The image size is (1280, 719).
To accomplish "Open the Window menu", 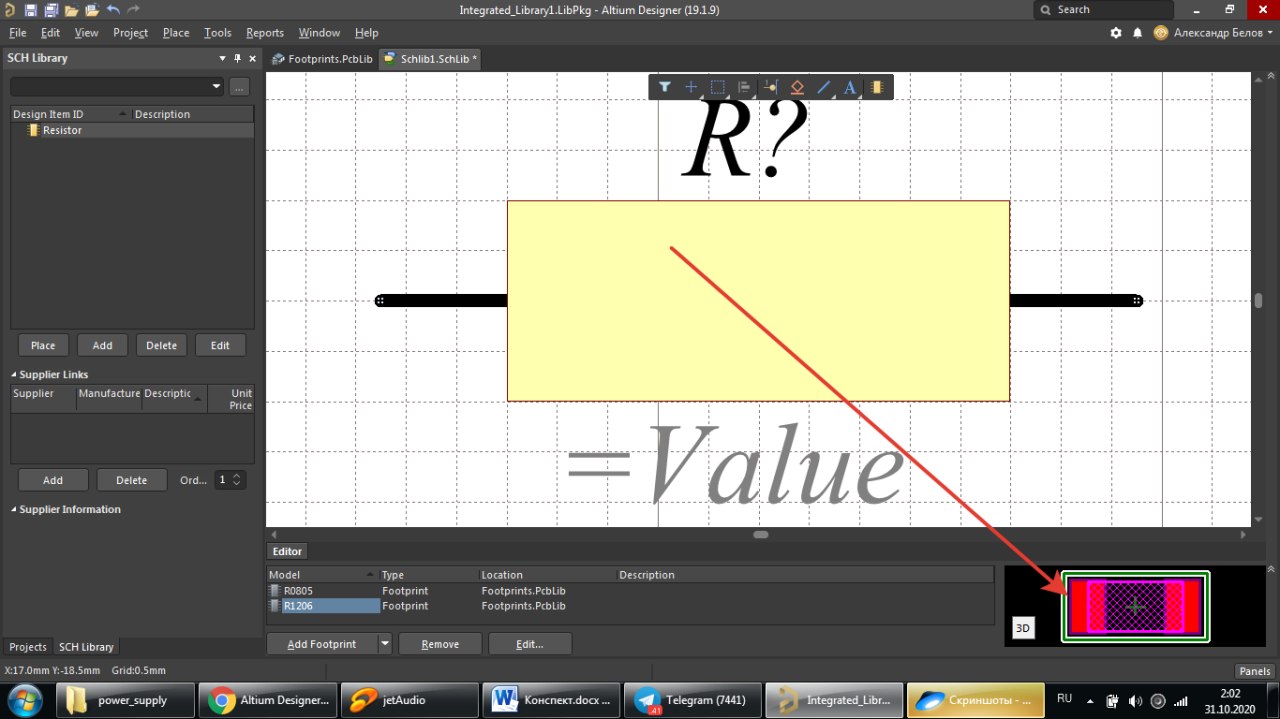I will tap(319, 32).
